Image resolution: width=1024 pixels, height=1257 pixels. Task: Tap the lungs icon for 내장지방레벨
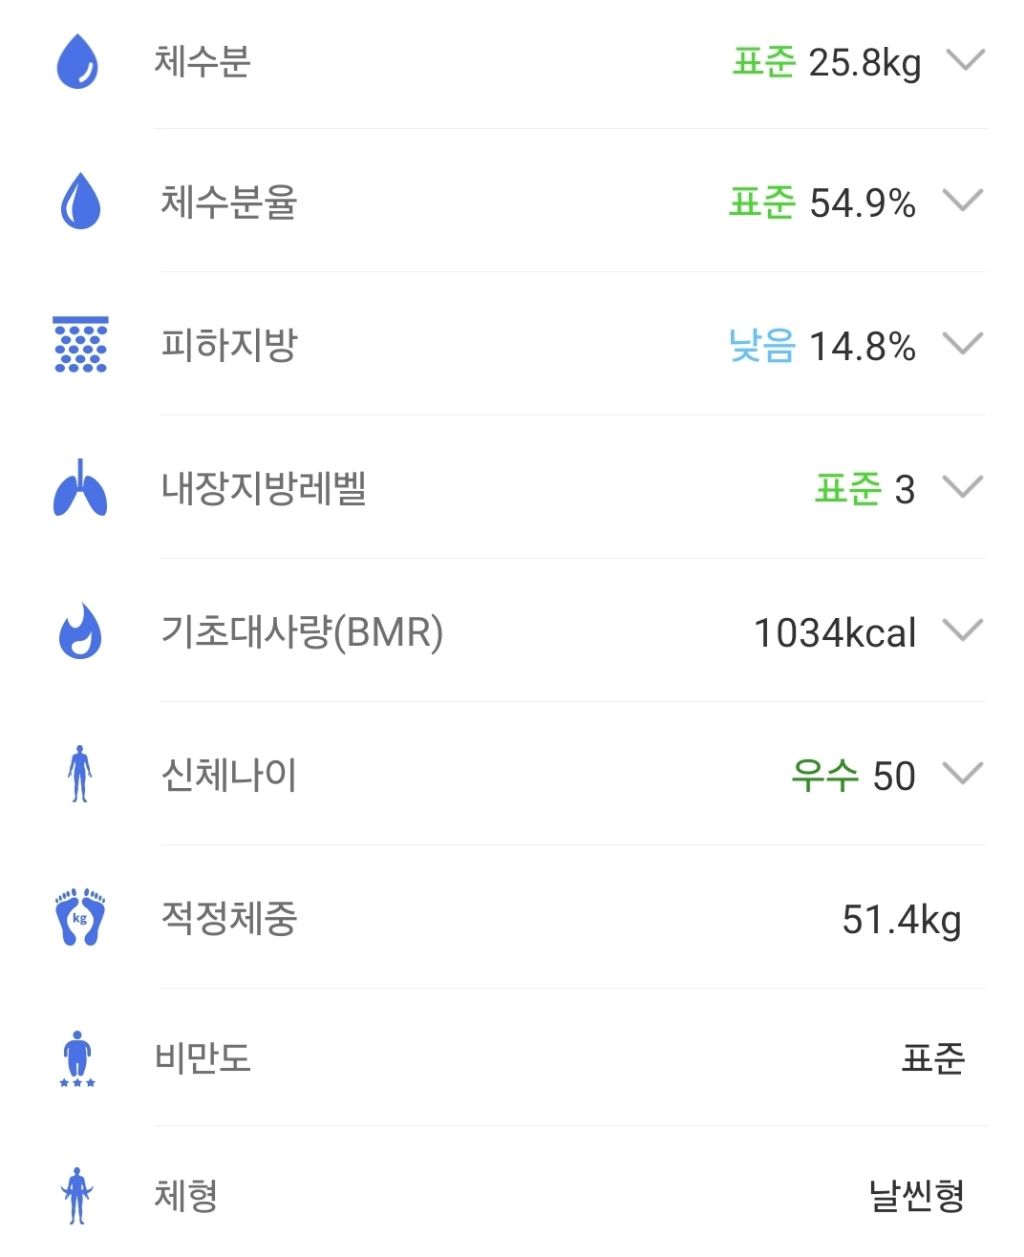[x=80, y=489]
